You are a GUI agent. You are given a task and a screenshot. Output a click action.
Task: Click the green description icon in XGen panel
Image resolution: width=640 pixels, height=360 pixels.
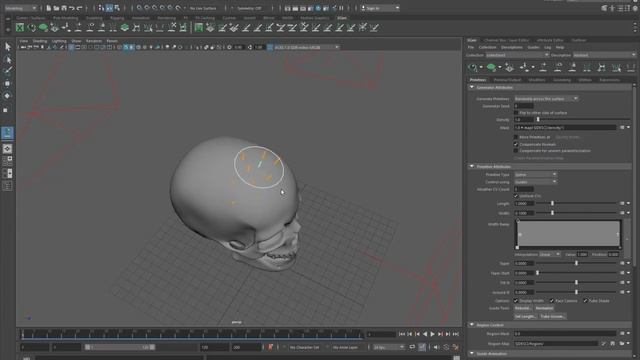point(491,67)
